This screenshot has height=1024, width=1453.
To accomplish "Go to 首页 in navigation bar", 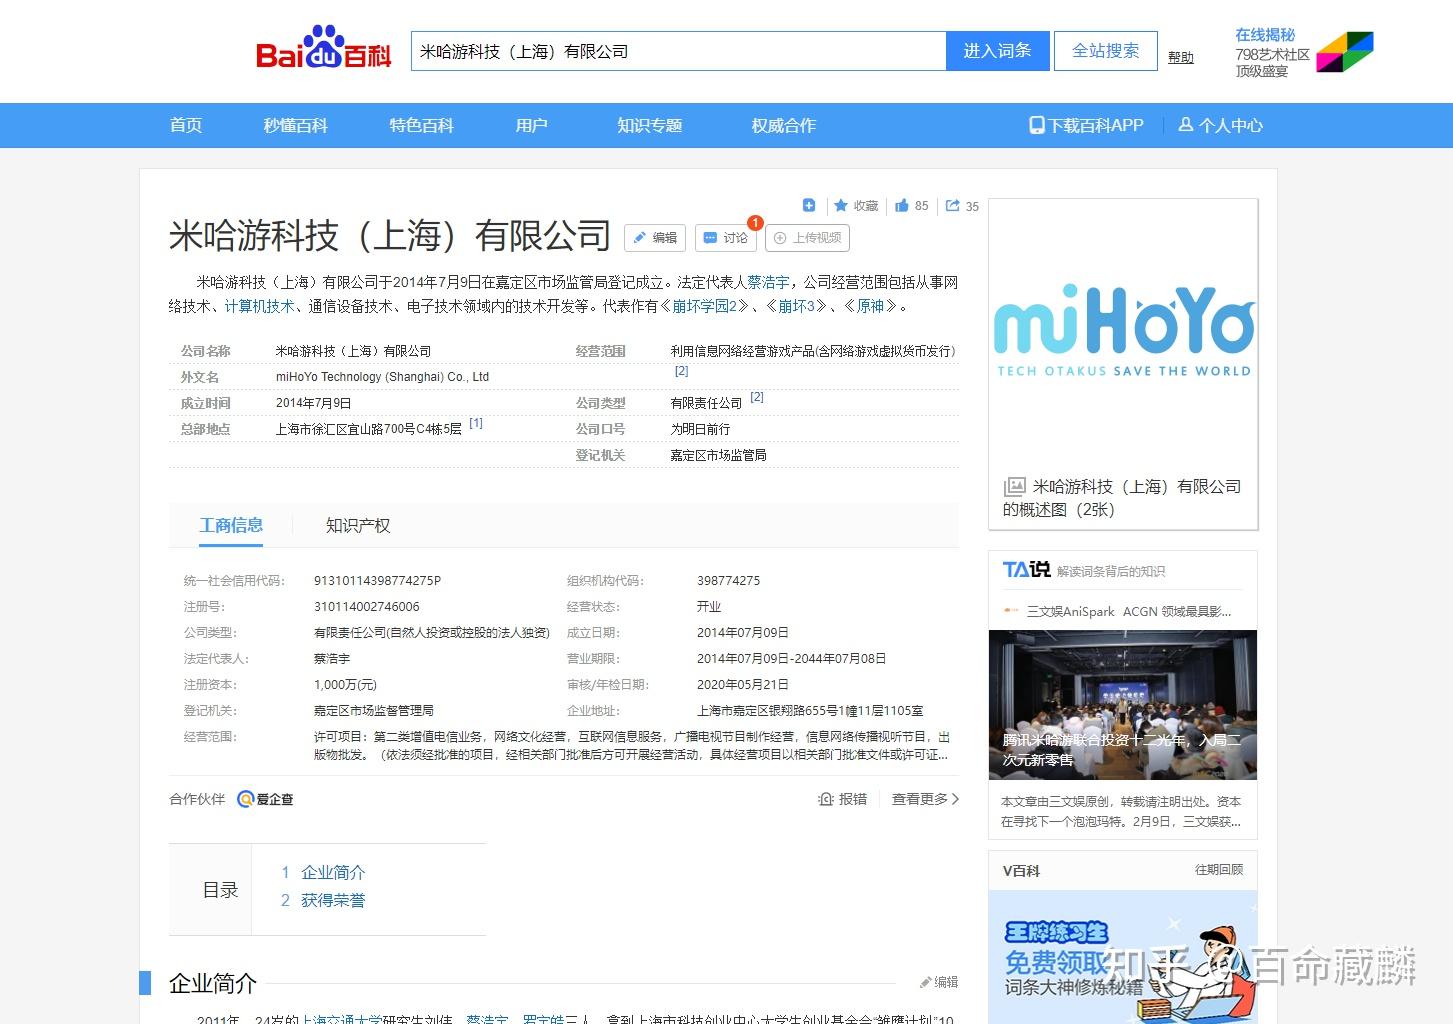I will [x=186, y=125].
